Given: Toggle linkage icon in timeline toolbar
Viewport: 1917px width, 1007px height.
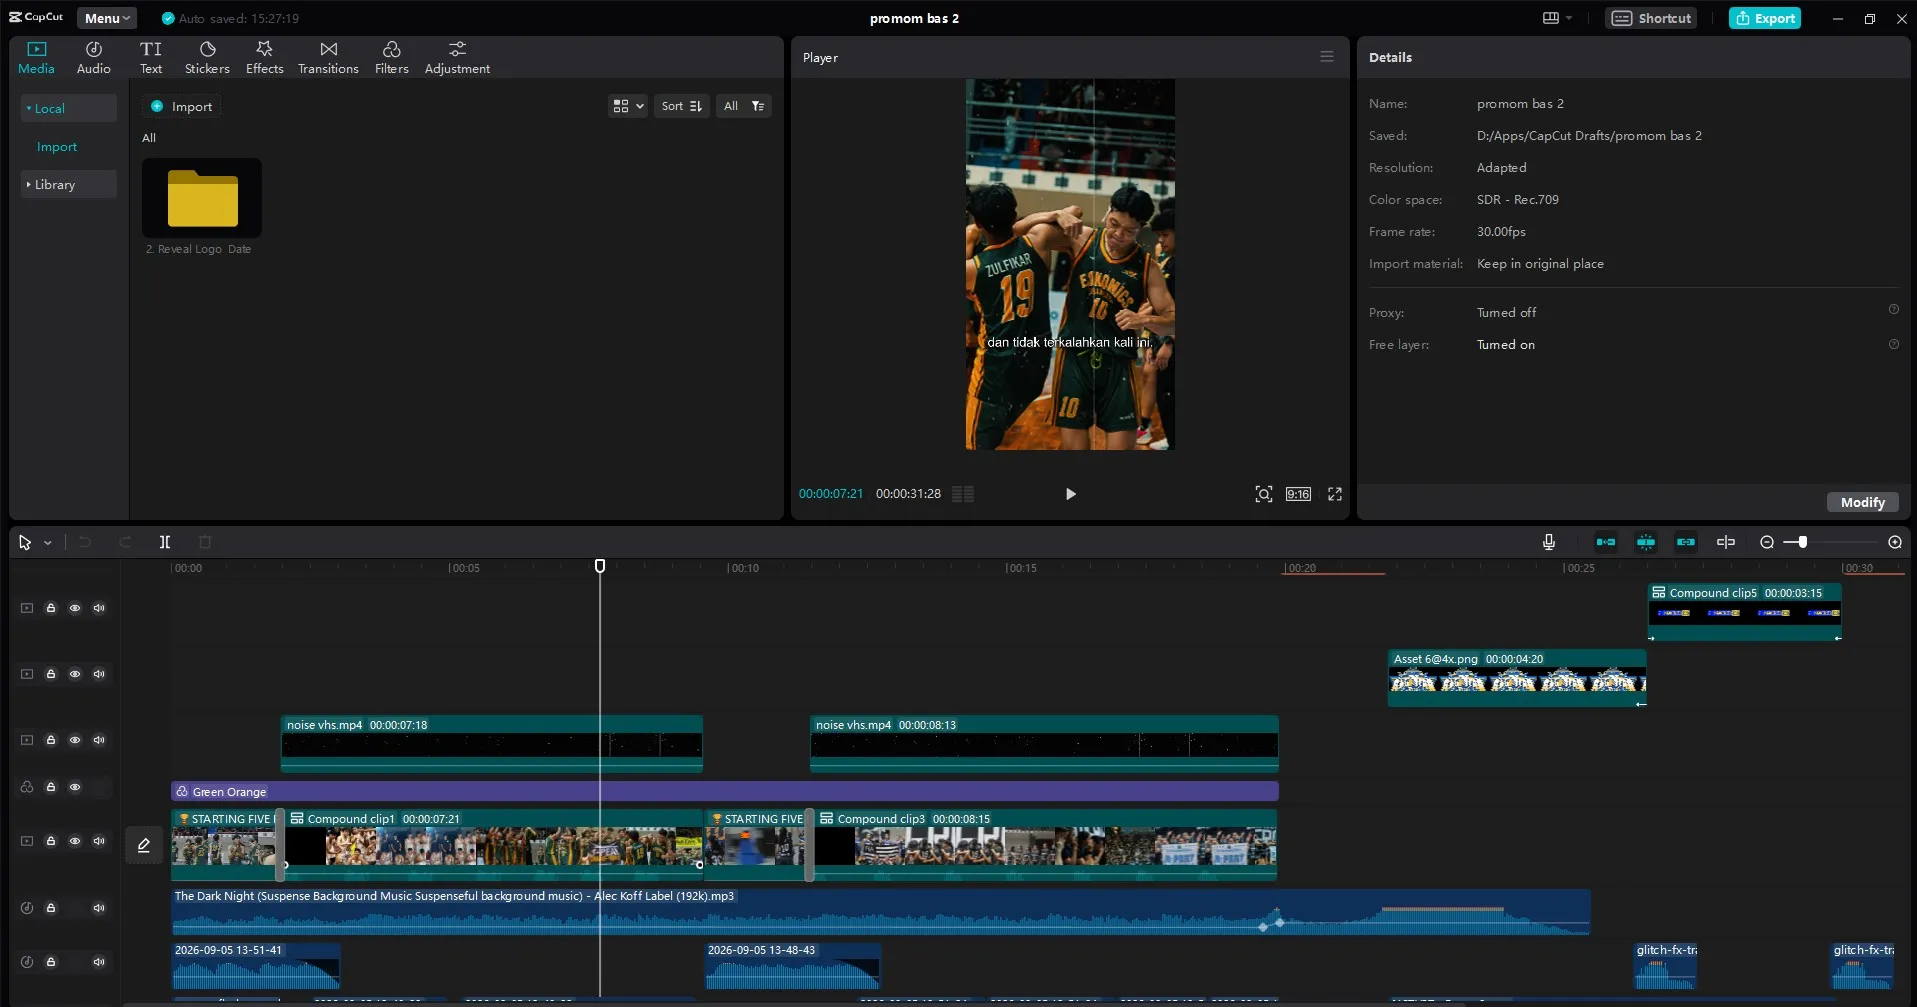Looking at the screenshot, I should pyautogui.click(x=1685, y=542).
